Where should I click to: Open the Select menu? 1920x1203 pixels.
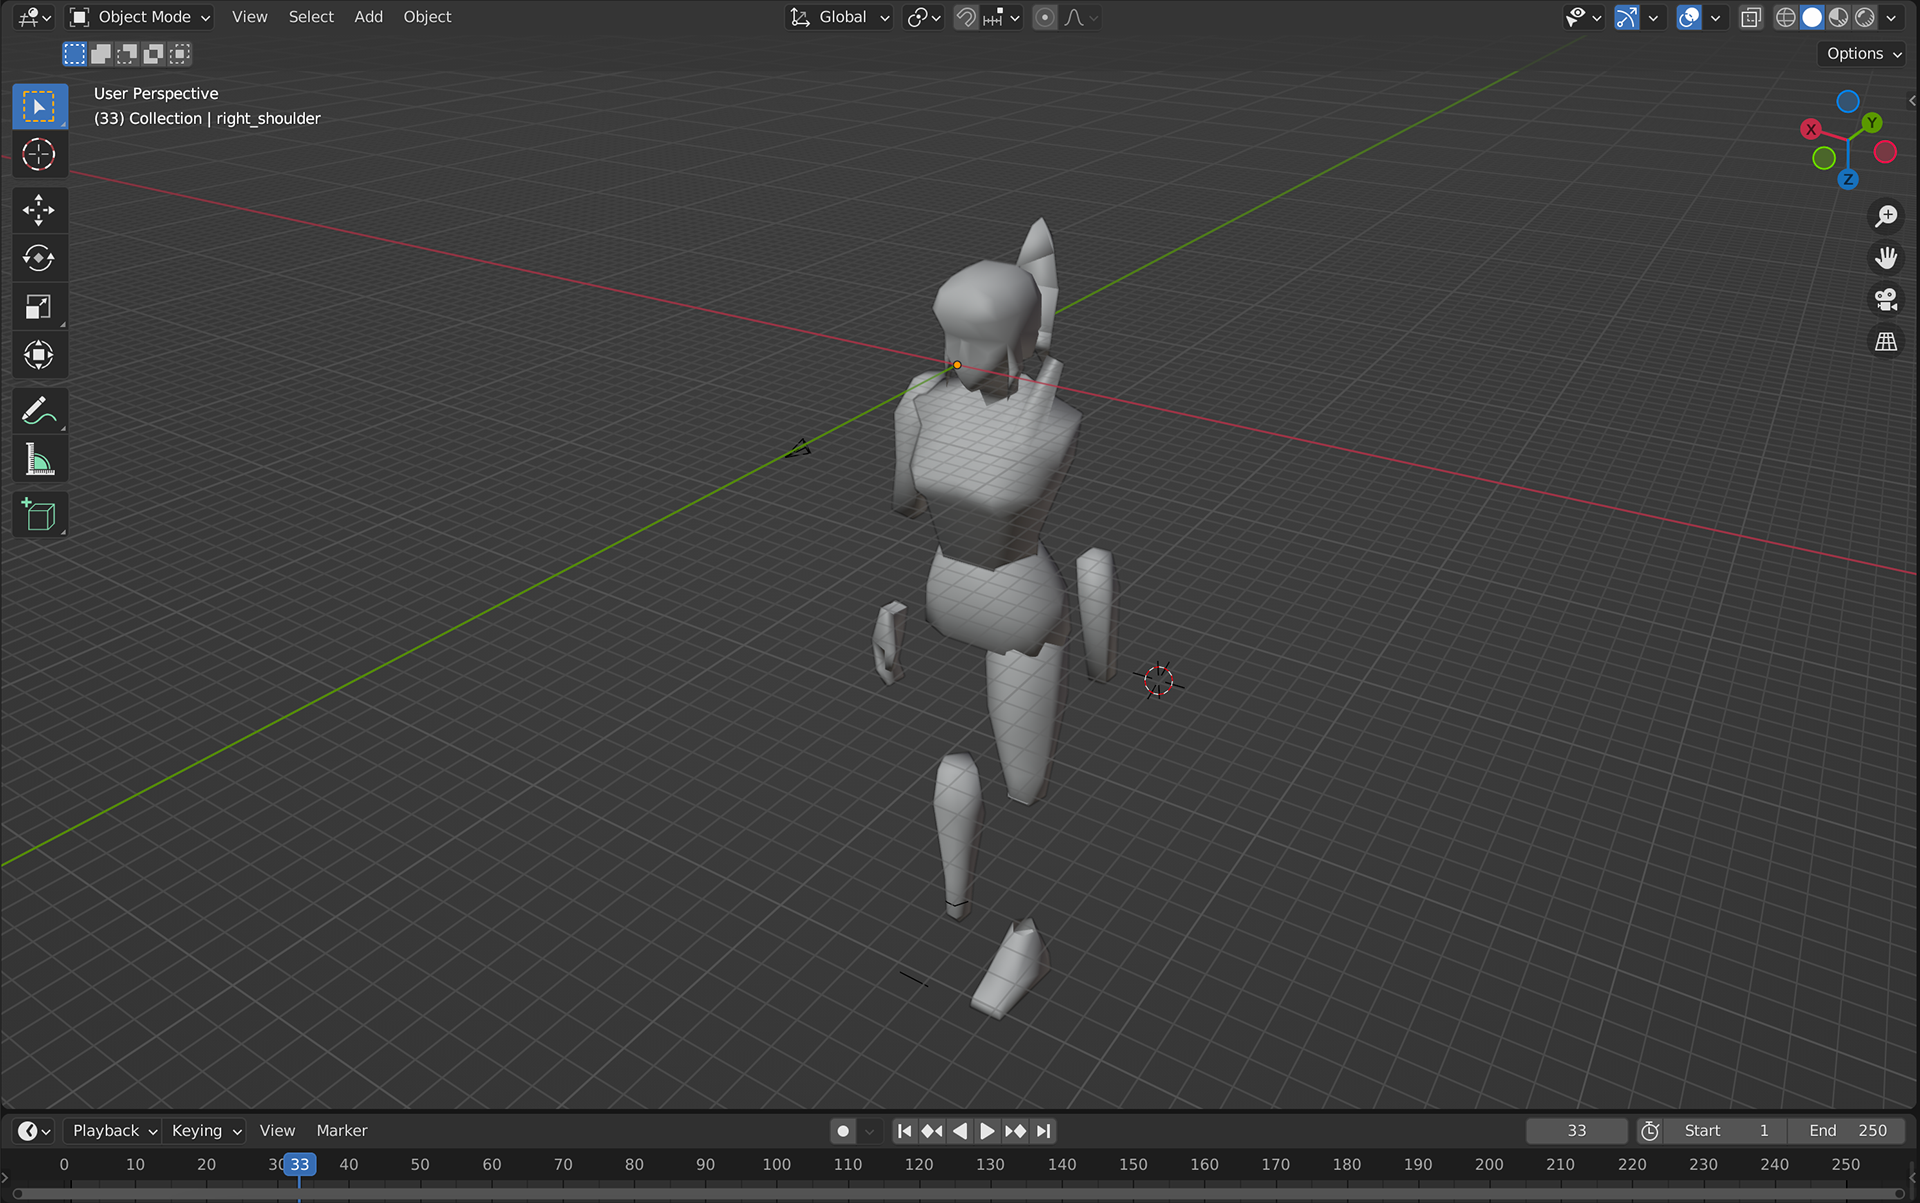pos(311,17)
